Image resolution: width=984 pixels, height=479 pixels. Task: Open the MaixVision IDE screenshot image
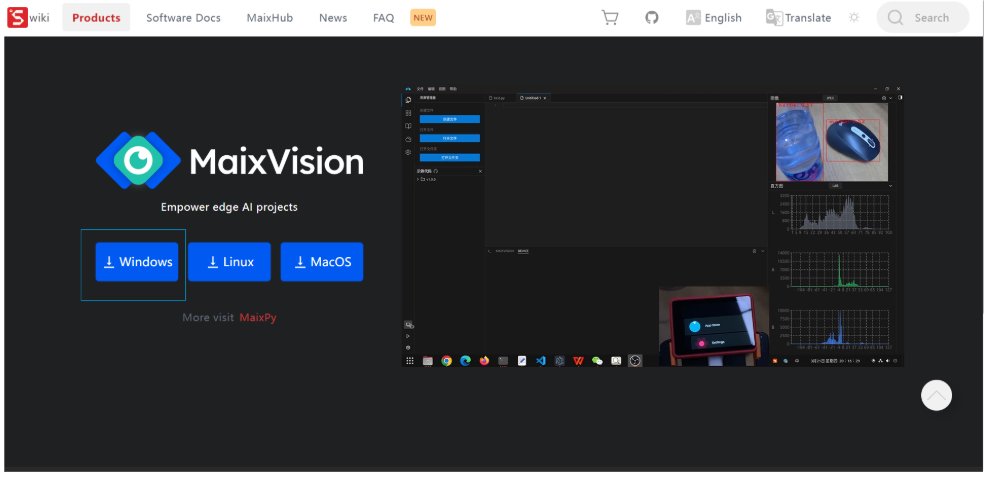tap(653, 226)
